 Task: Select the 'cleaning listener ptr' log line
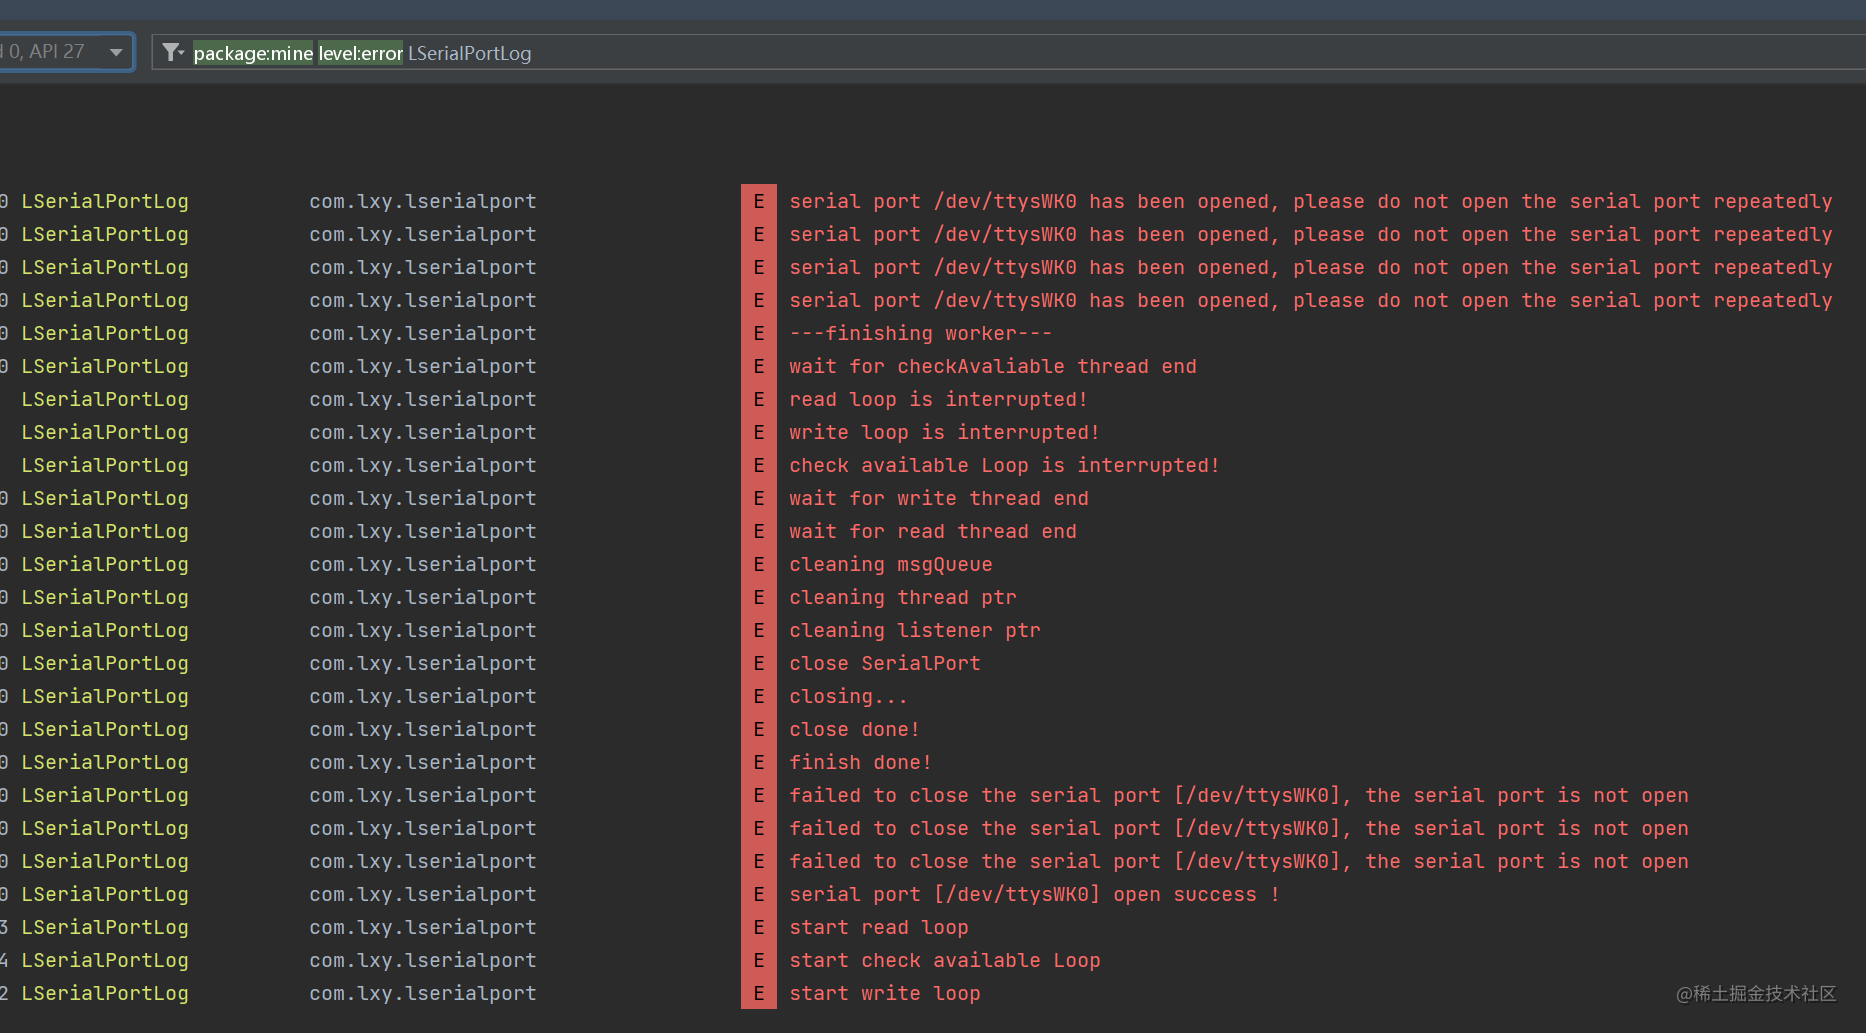(x=915, y=630)
